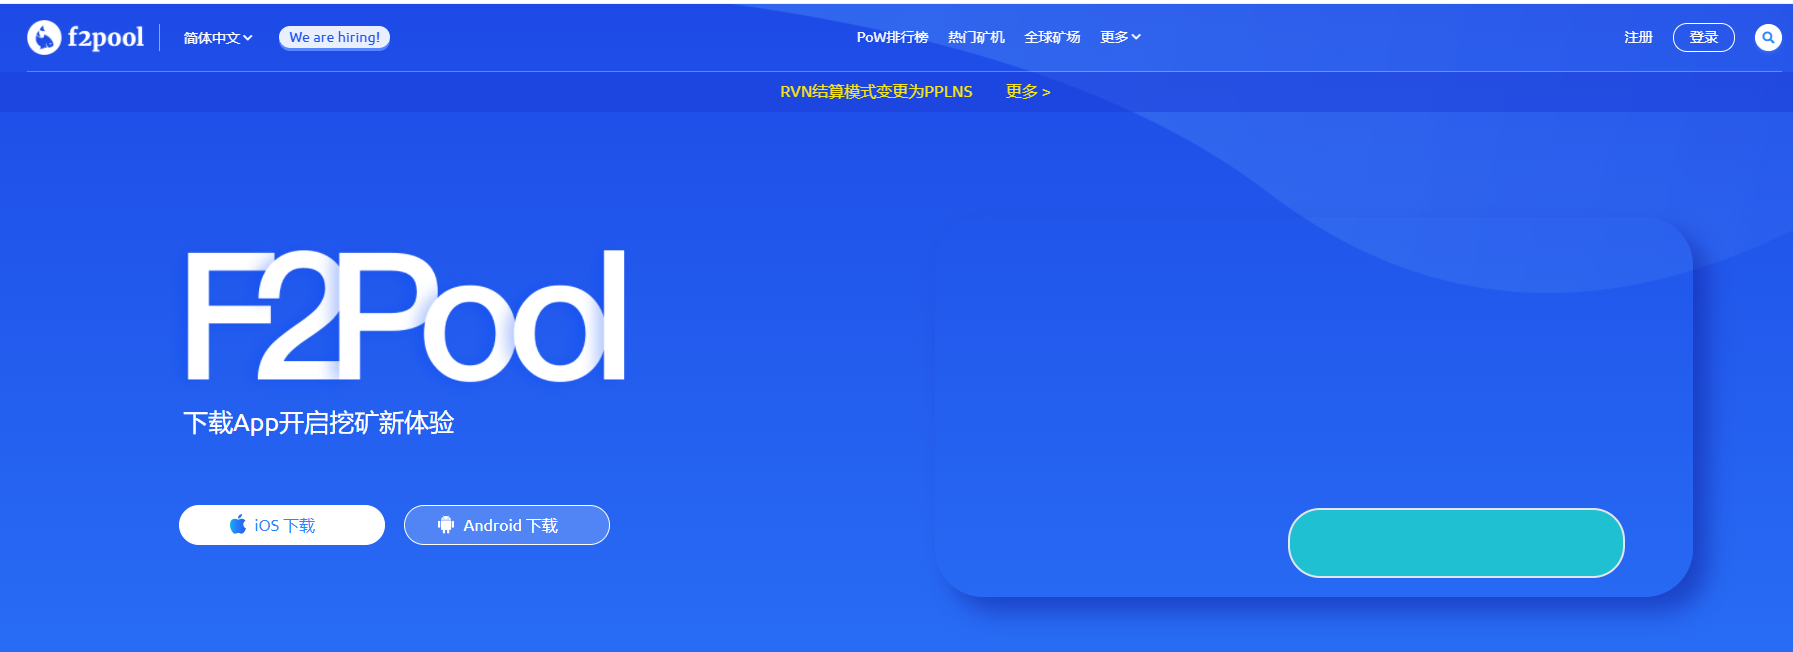
Task: Click the f2pool wordmark text
Action: coord(106,38)
